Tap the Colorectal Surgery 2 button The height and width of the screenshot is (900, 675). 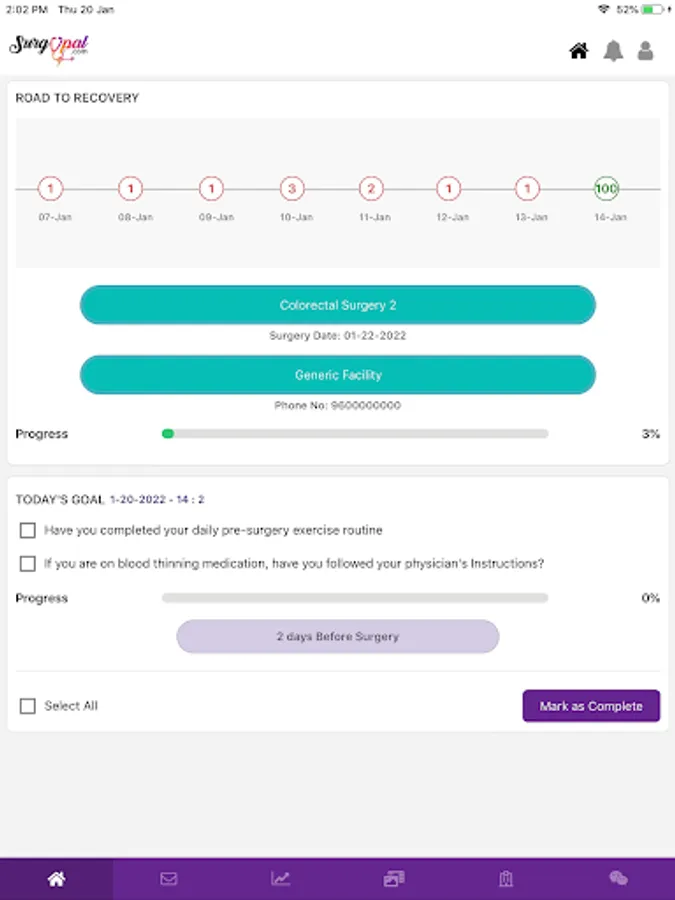[x=338, y=305]
